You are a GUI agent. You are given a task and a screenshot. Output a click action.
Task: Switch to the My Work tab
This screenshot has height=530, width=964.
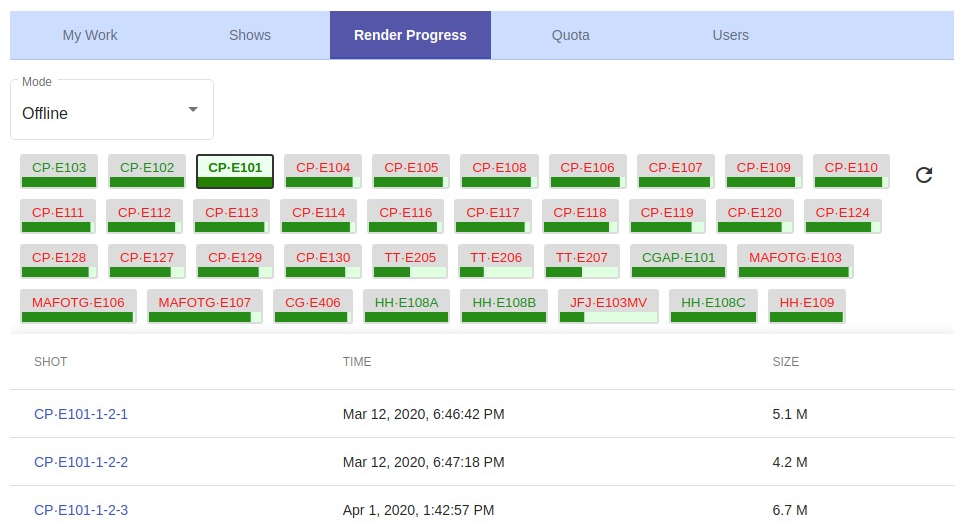(90, 35)
